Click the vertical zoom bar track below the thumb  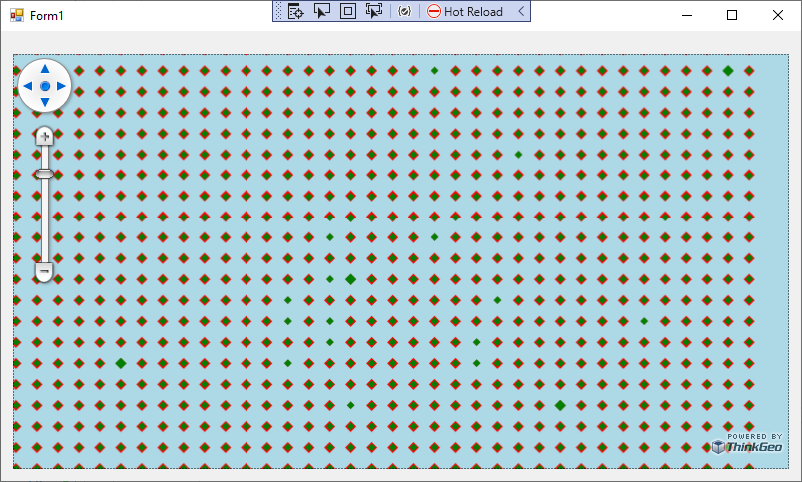[x=44, y=221]
